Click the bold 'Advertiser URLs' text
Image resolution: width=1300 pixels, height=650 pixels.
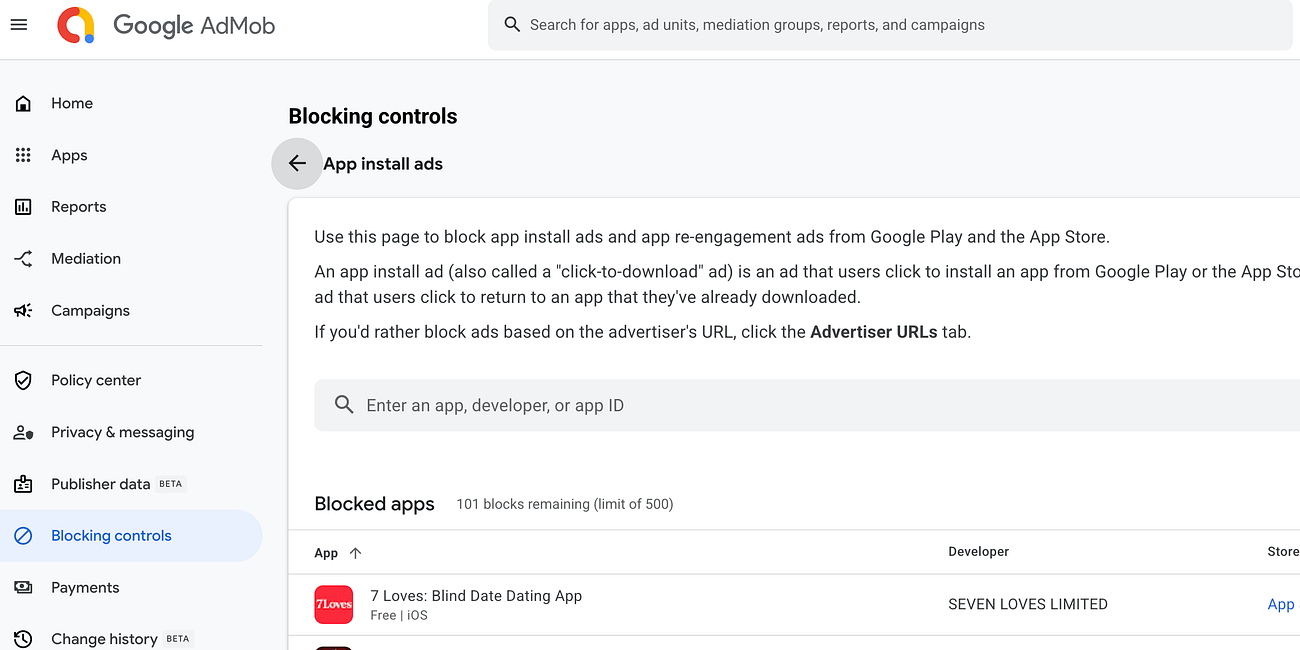point(874,332)
